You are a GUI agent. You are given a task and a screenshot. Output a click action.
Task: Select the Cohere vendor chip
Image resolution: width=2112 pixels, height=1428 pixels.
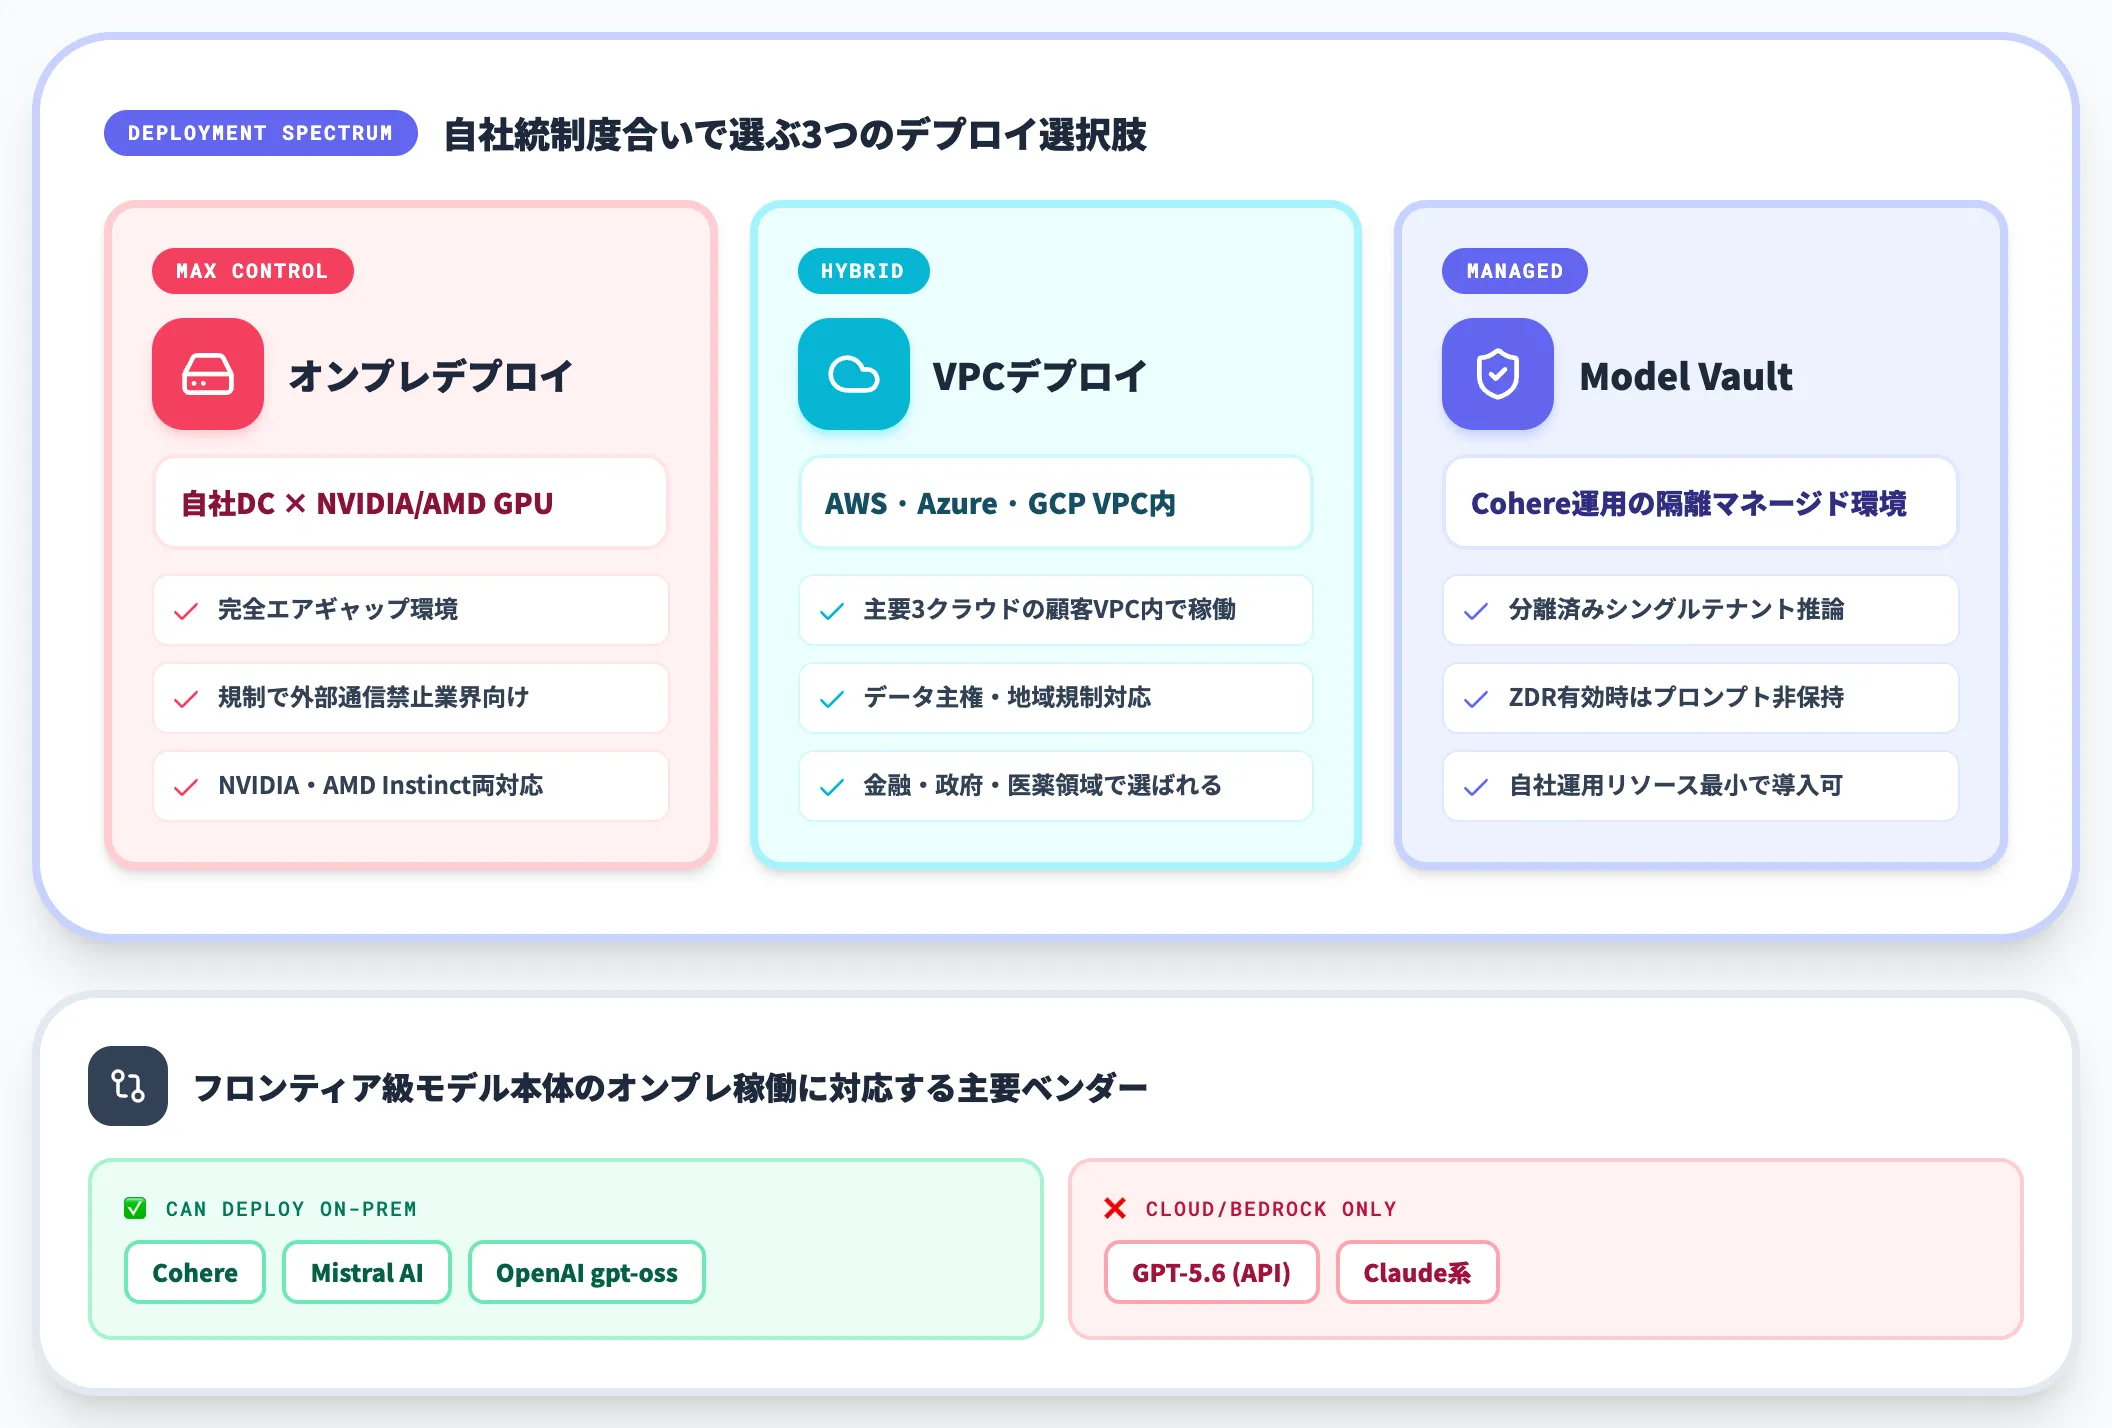pos(195,1272)
